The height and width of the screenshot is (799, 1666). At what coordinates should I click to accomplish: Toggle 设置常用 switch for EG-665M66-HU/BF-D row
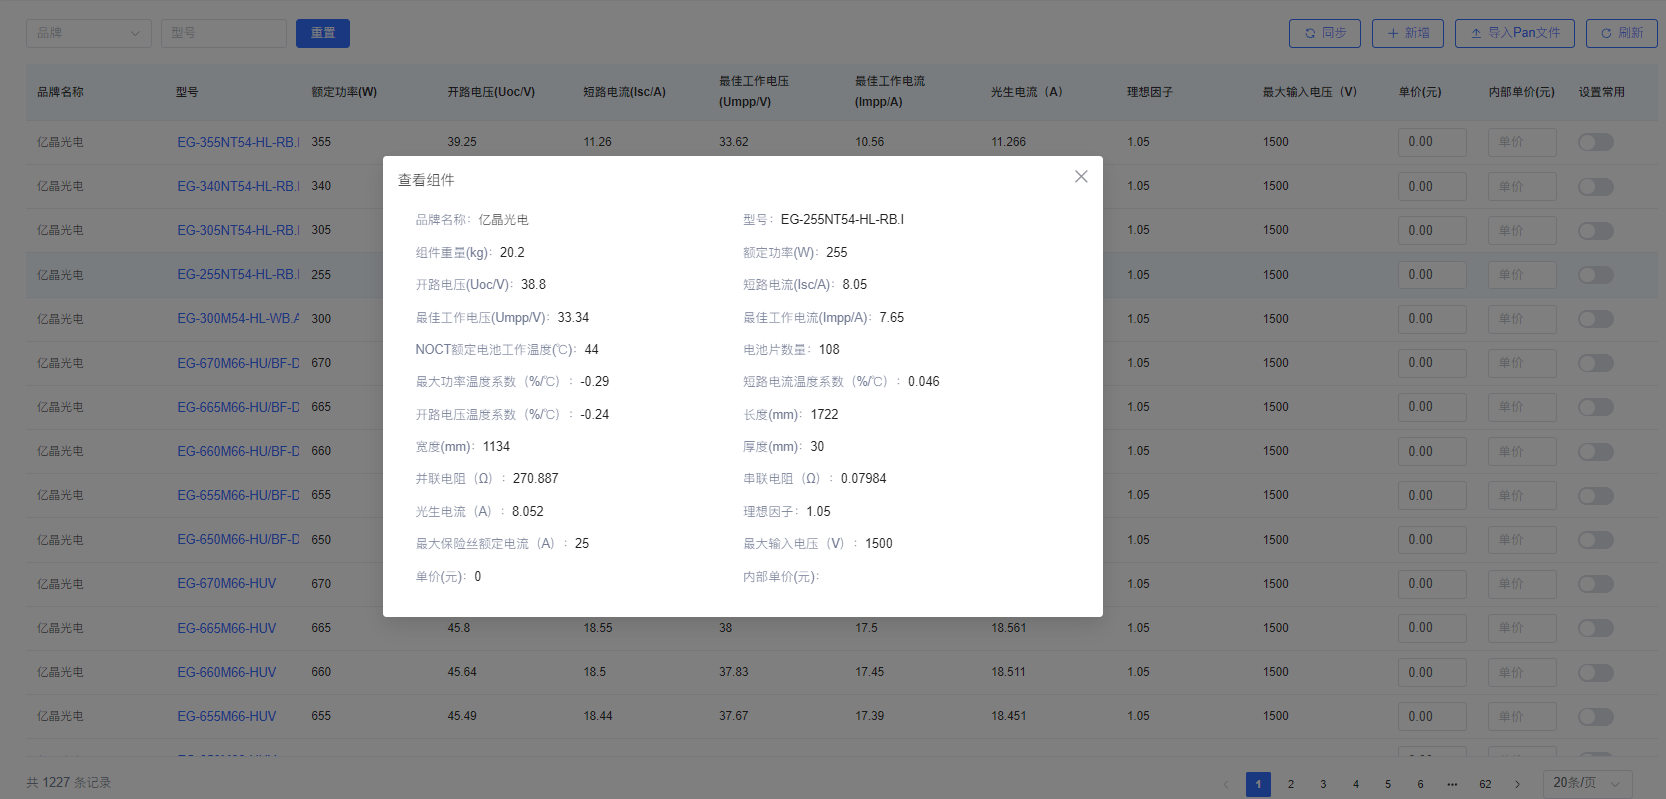1596,407
